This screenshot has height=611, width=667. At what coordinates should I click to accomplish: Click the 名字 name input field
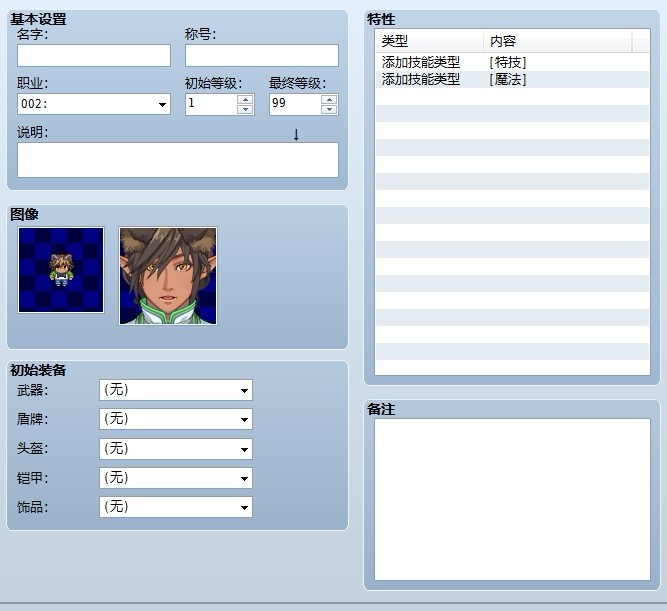coord(94,55)
